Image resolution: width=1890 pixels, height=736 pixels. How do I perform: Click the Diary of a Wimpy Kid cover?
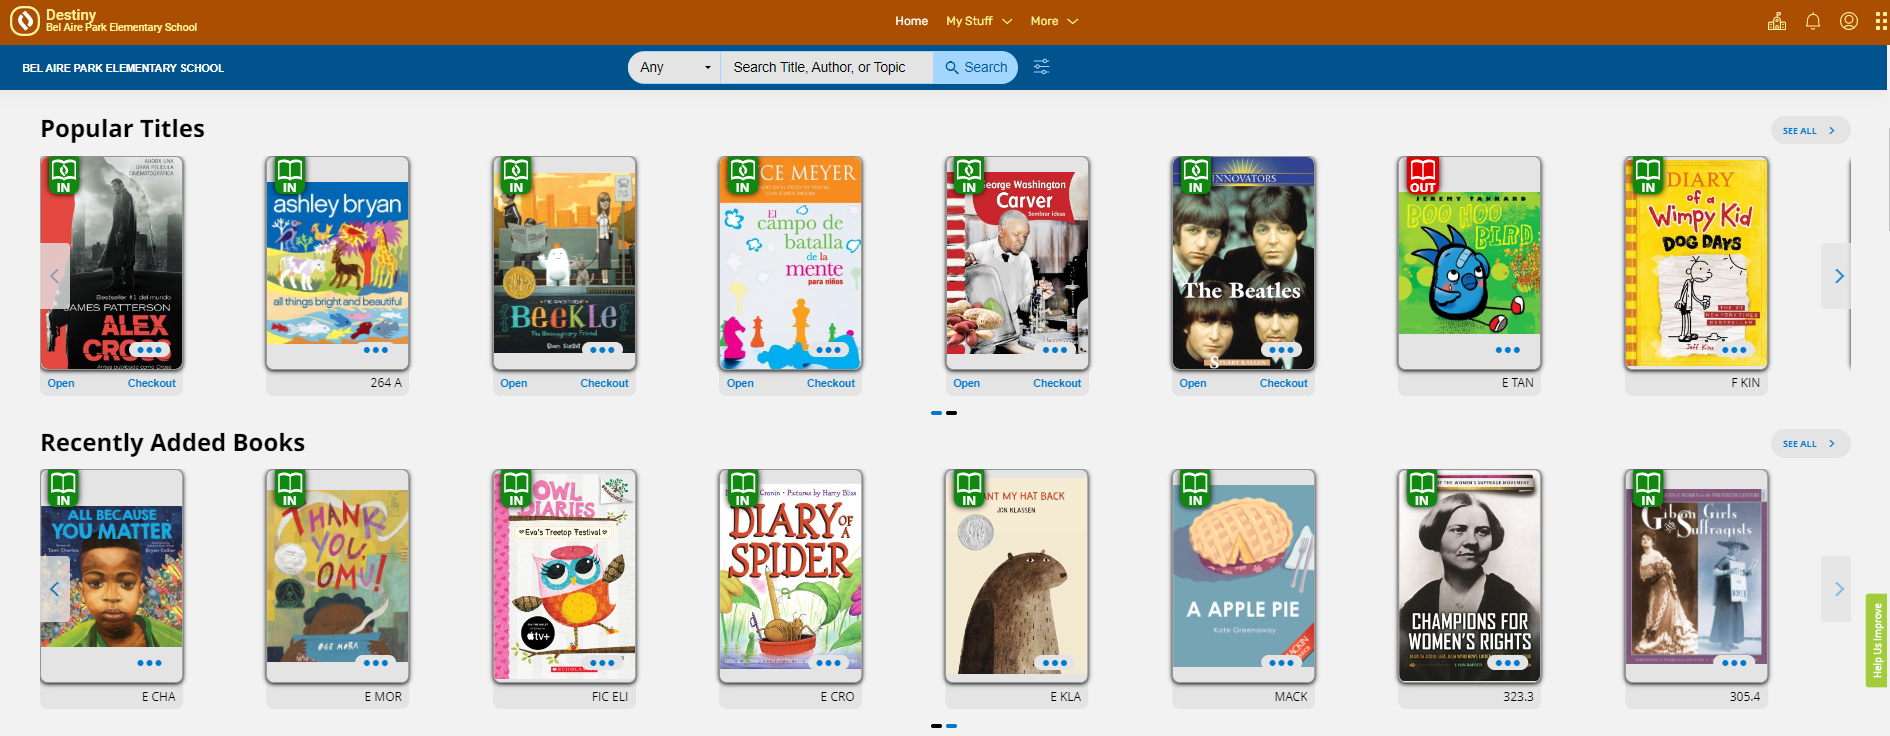[1696, 263]
